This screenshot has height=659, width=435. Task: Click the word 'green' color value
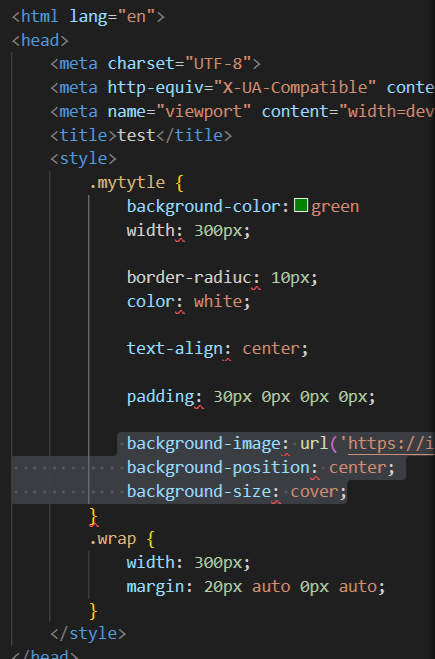[335, 207]
